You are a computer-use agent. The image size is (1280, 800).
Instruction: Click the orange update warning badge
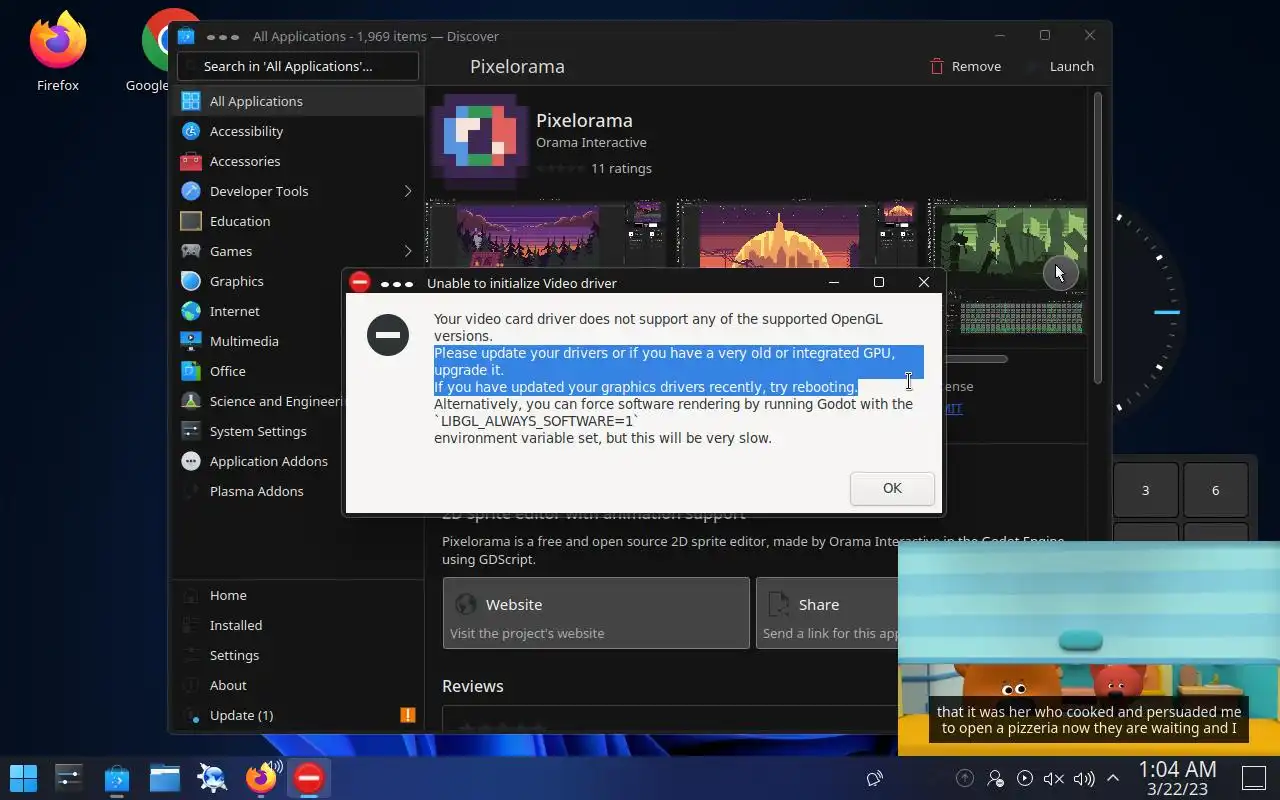tap(407, 715)
